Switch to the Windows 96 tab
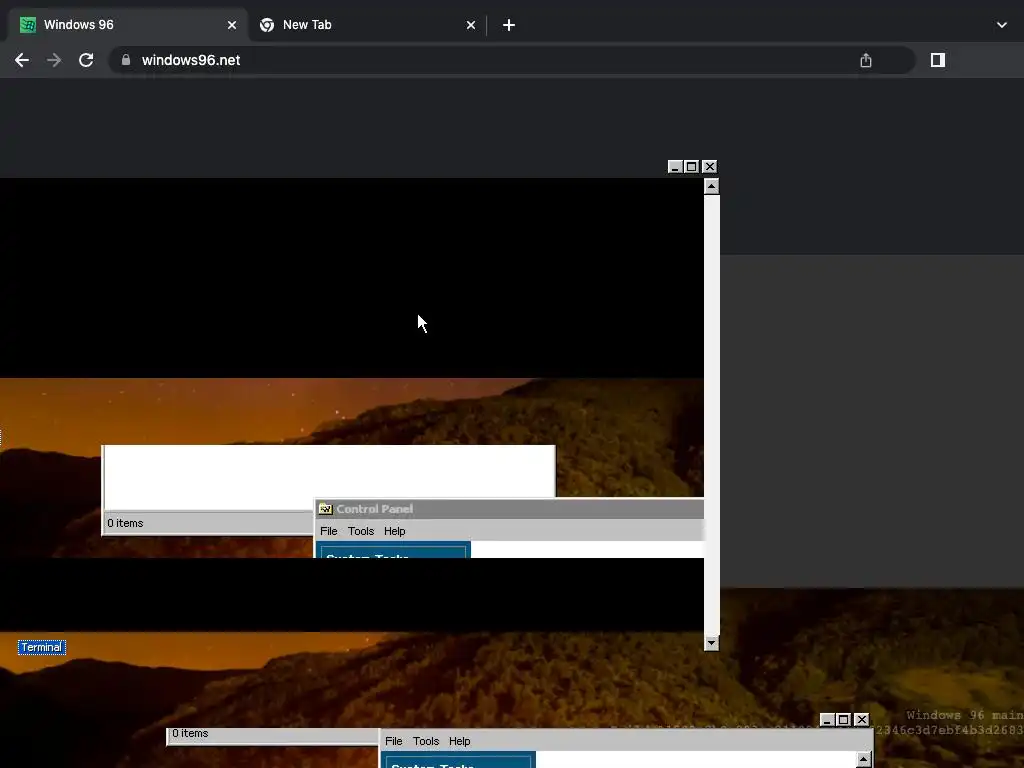The height and width of the screenshot is (768, 1024). [x=127, y=25]
